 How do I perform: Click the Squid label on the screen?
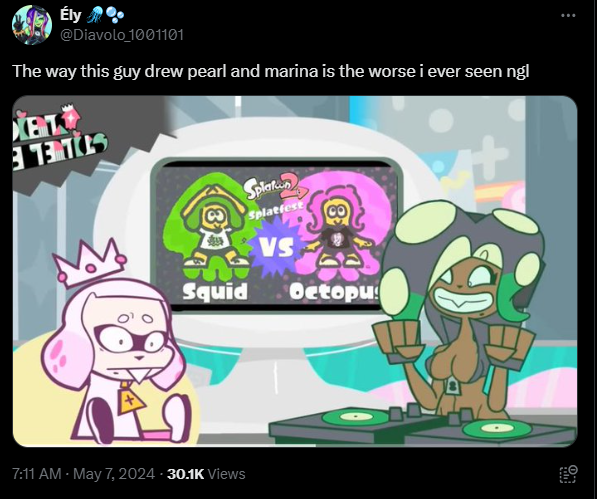215,292
